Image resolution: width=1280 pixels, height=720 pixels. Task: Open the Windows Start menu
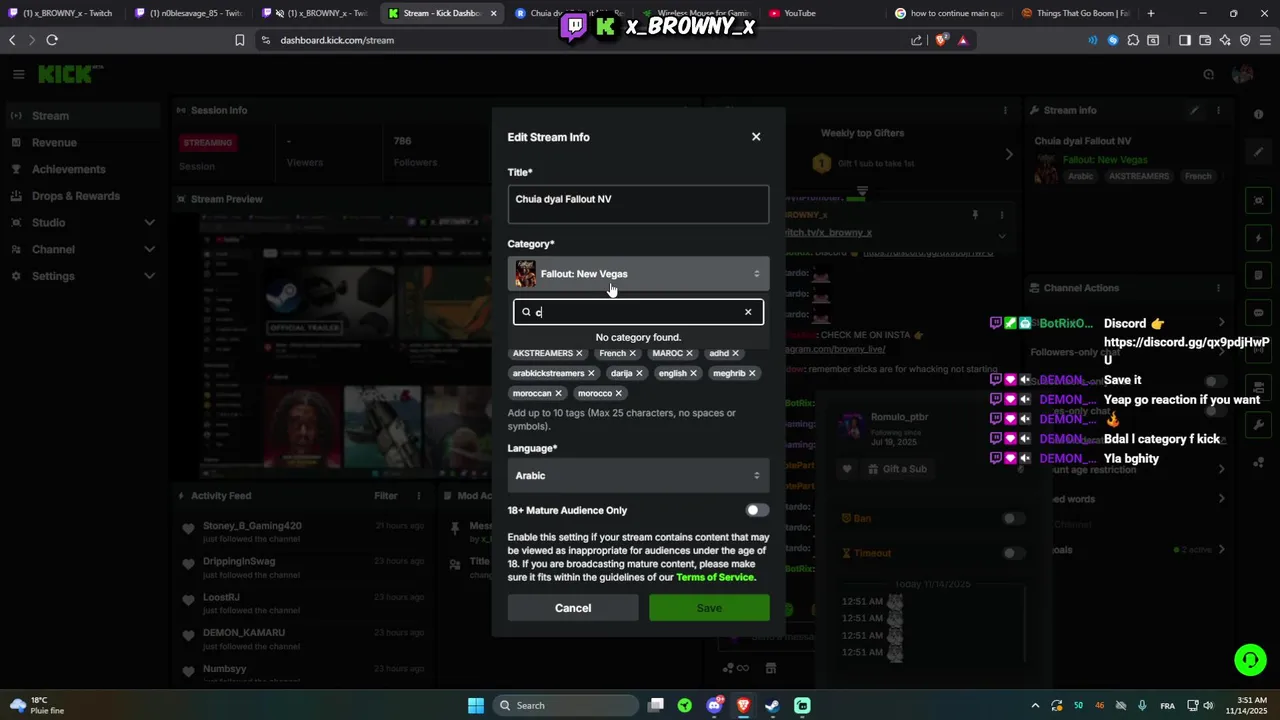click(476, 705)
